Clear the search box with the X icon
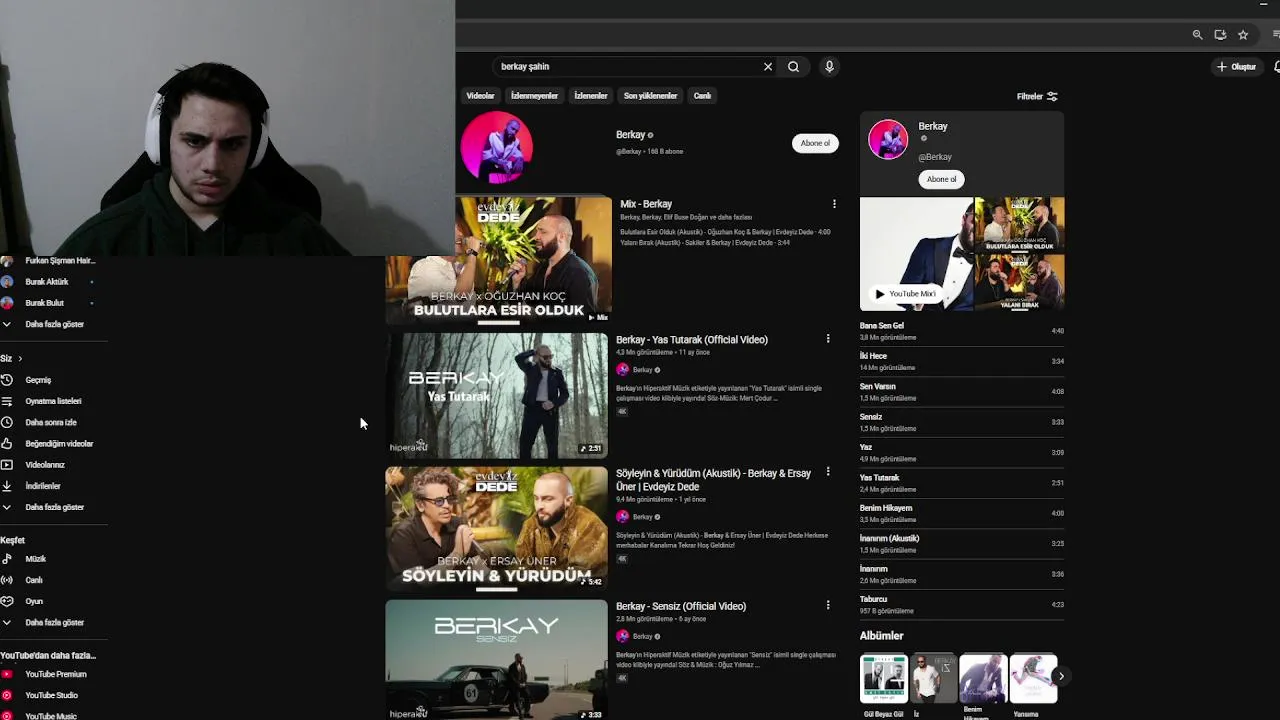The image size is (1280, 720). click(x=768, y=67)
